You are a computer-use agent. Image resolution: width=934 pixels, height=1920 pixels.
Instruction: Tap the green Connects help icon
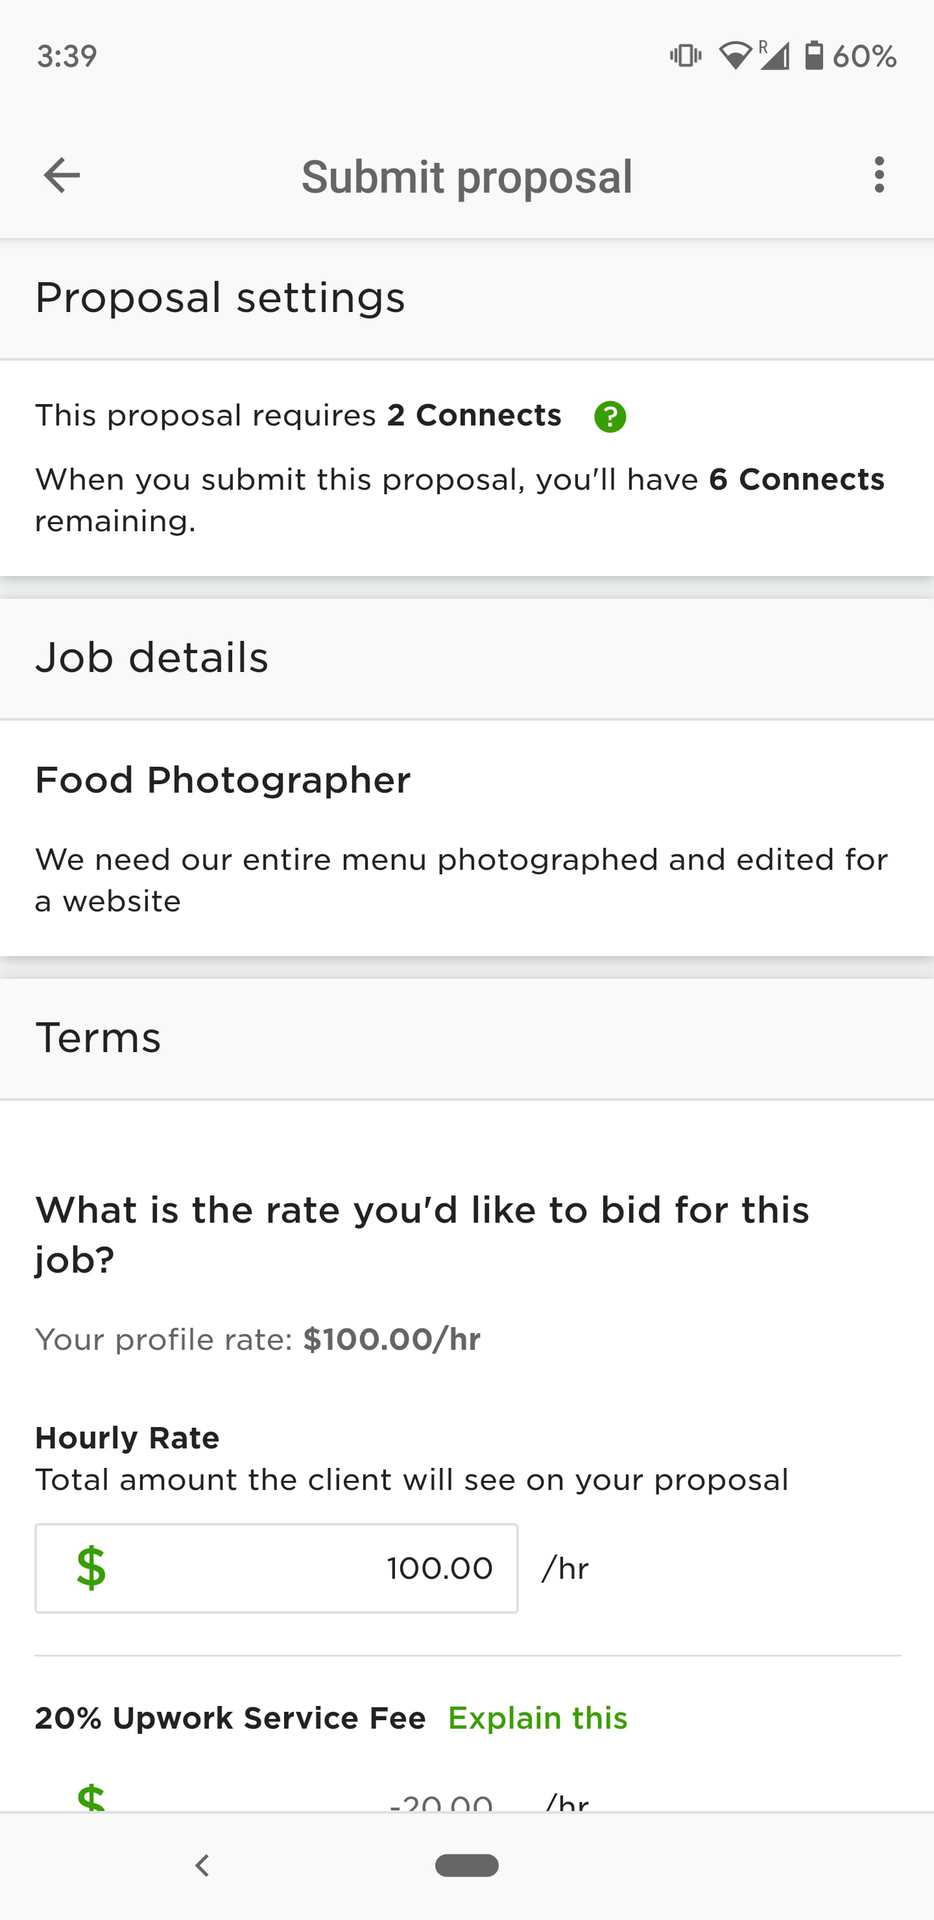(610, 416)
